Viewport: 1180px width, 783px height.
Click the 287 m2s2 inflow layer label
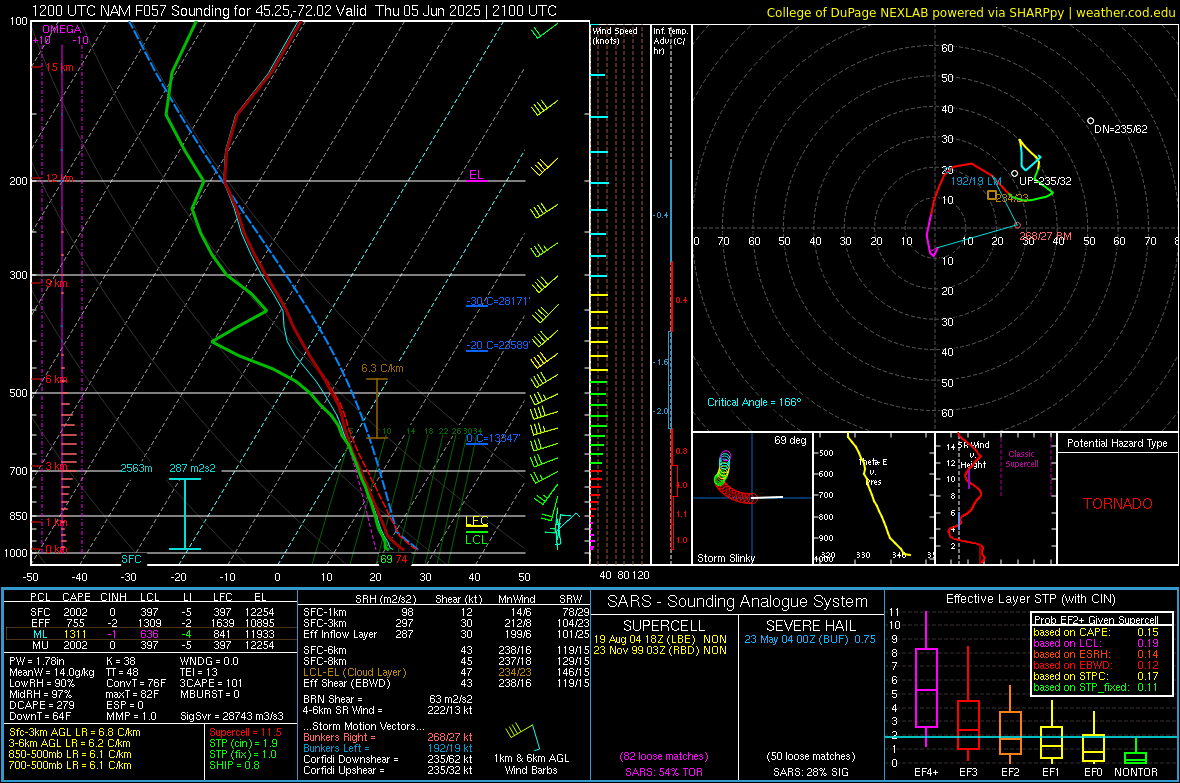(192, 468)
